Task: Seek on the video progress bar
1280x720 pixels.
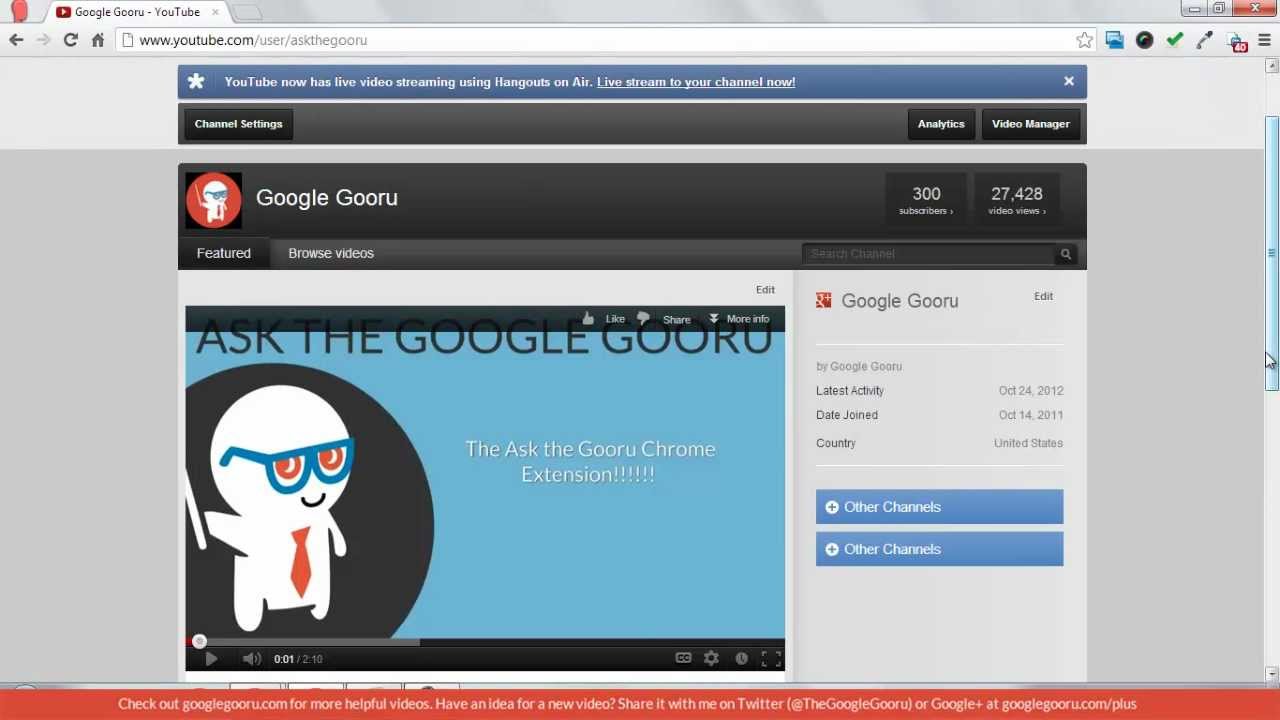Action: click(485, 641)
